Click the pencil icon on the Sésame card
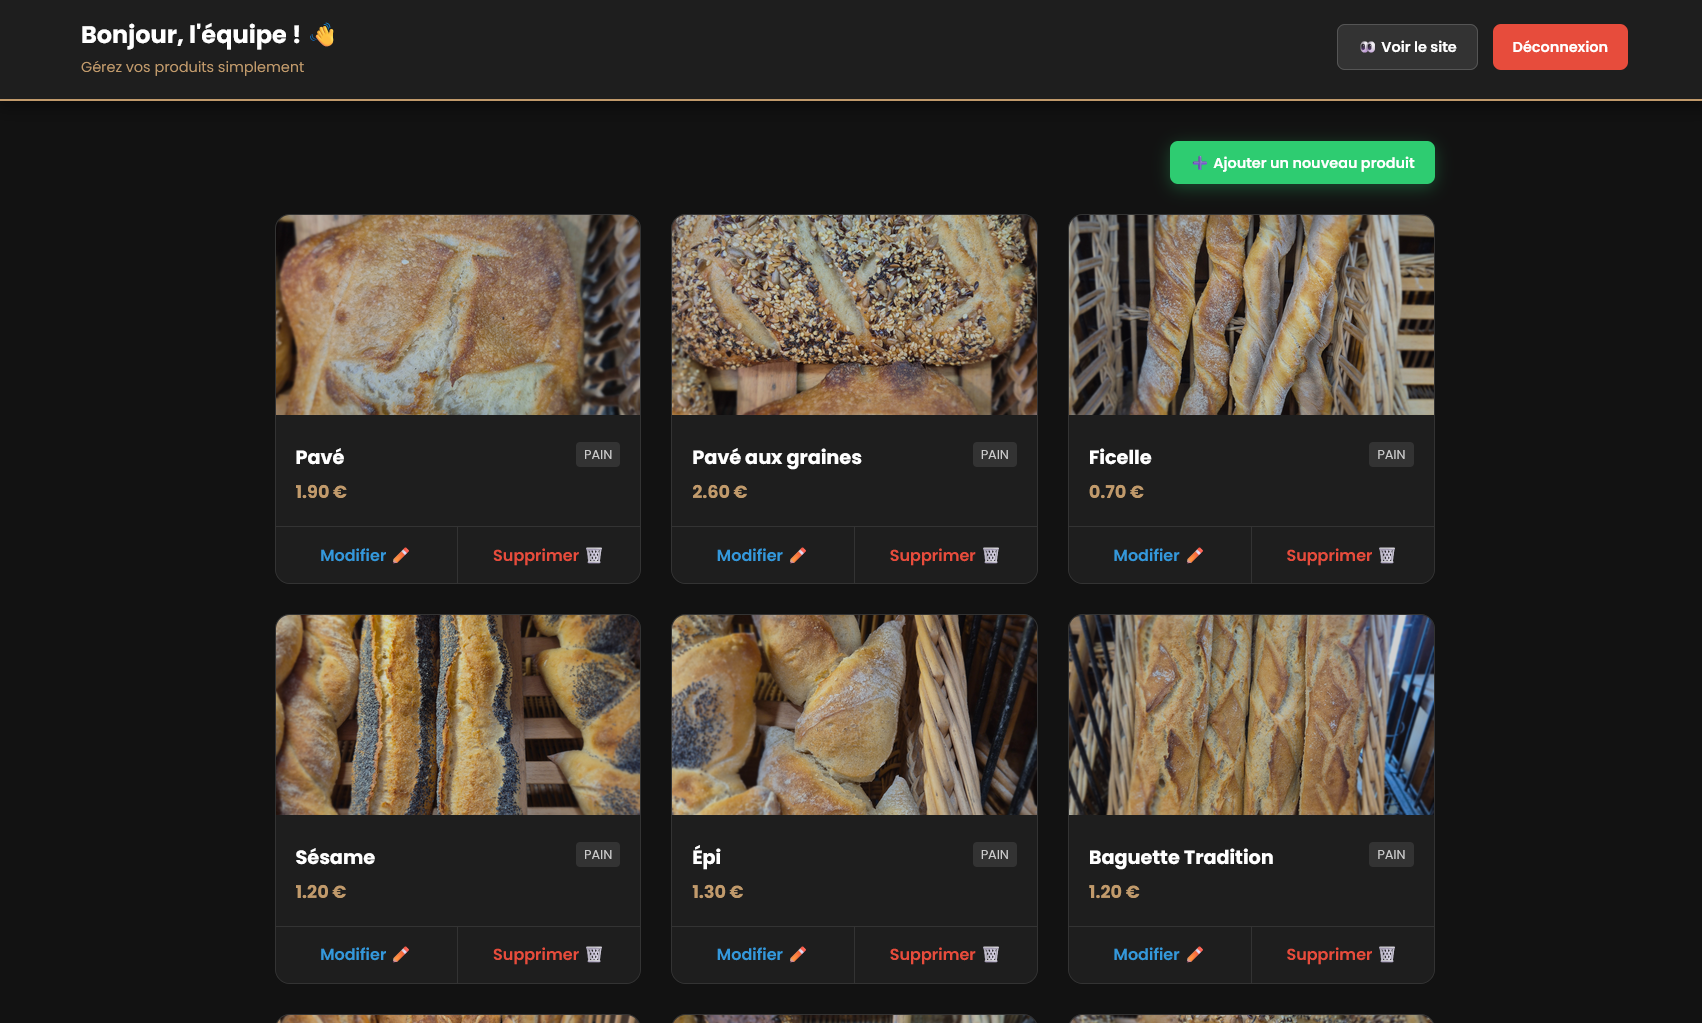The width and height of the screenshot is (1702, 1023). point(401,954)
